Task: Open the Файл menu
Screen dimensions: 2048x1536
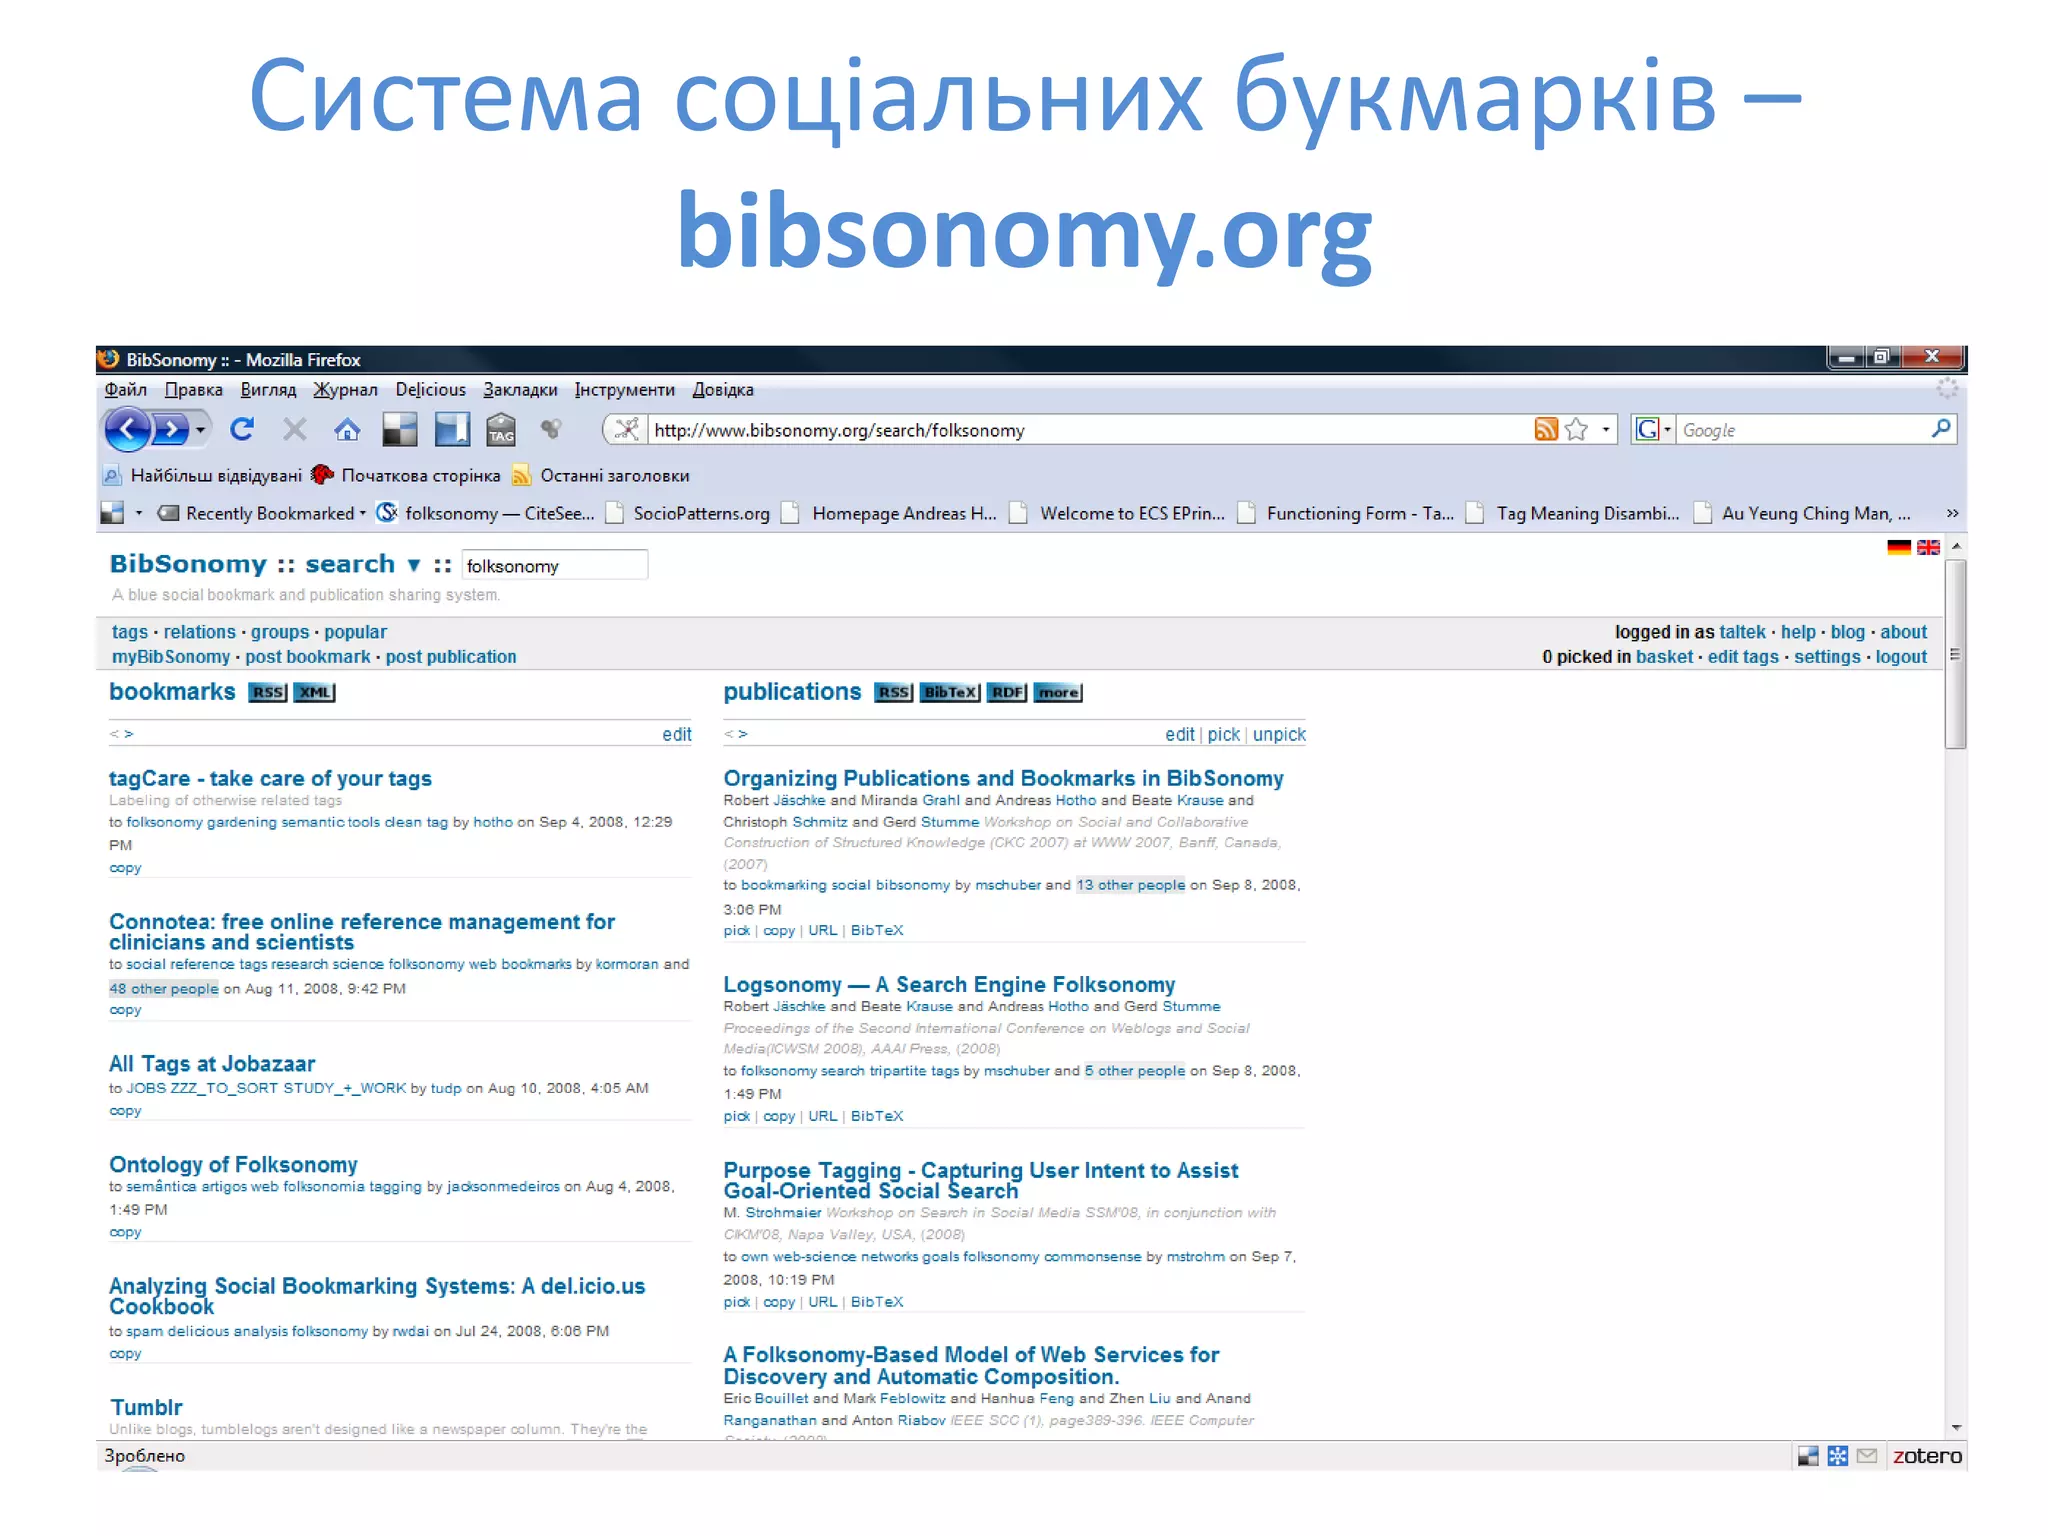Action: click(x=126, y=390)
